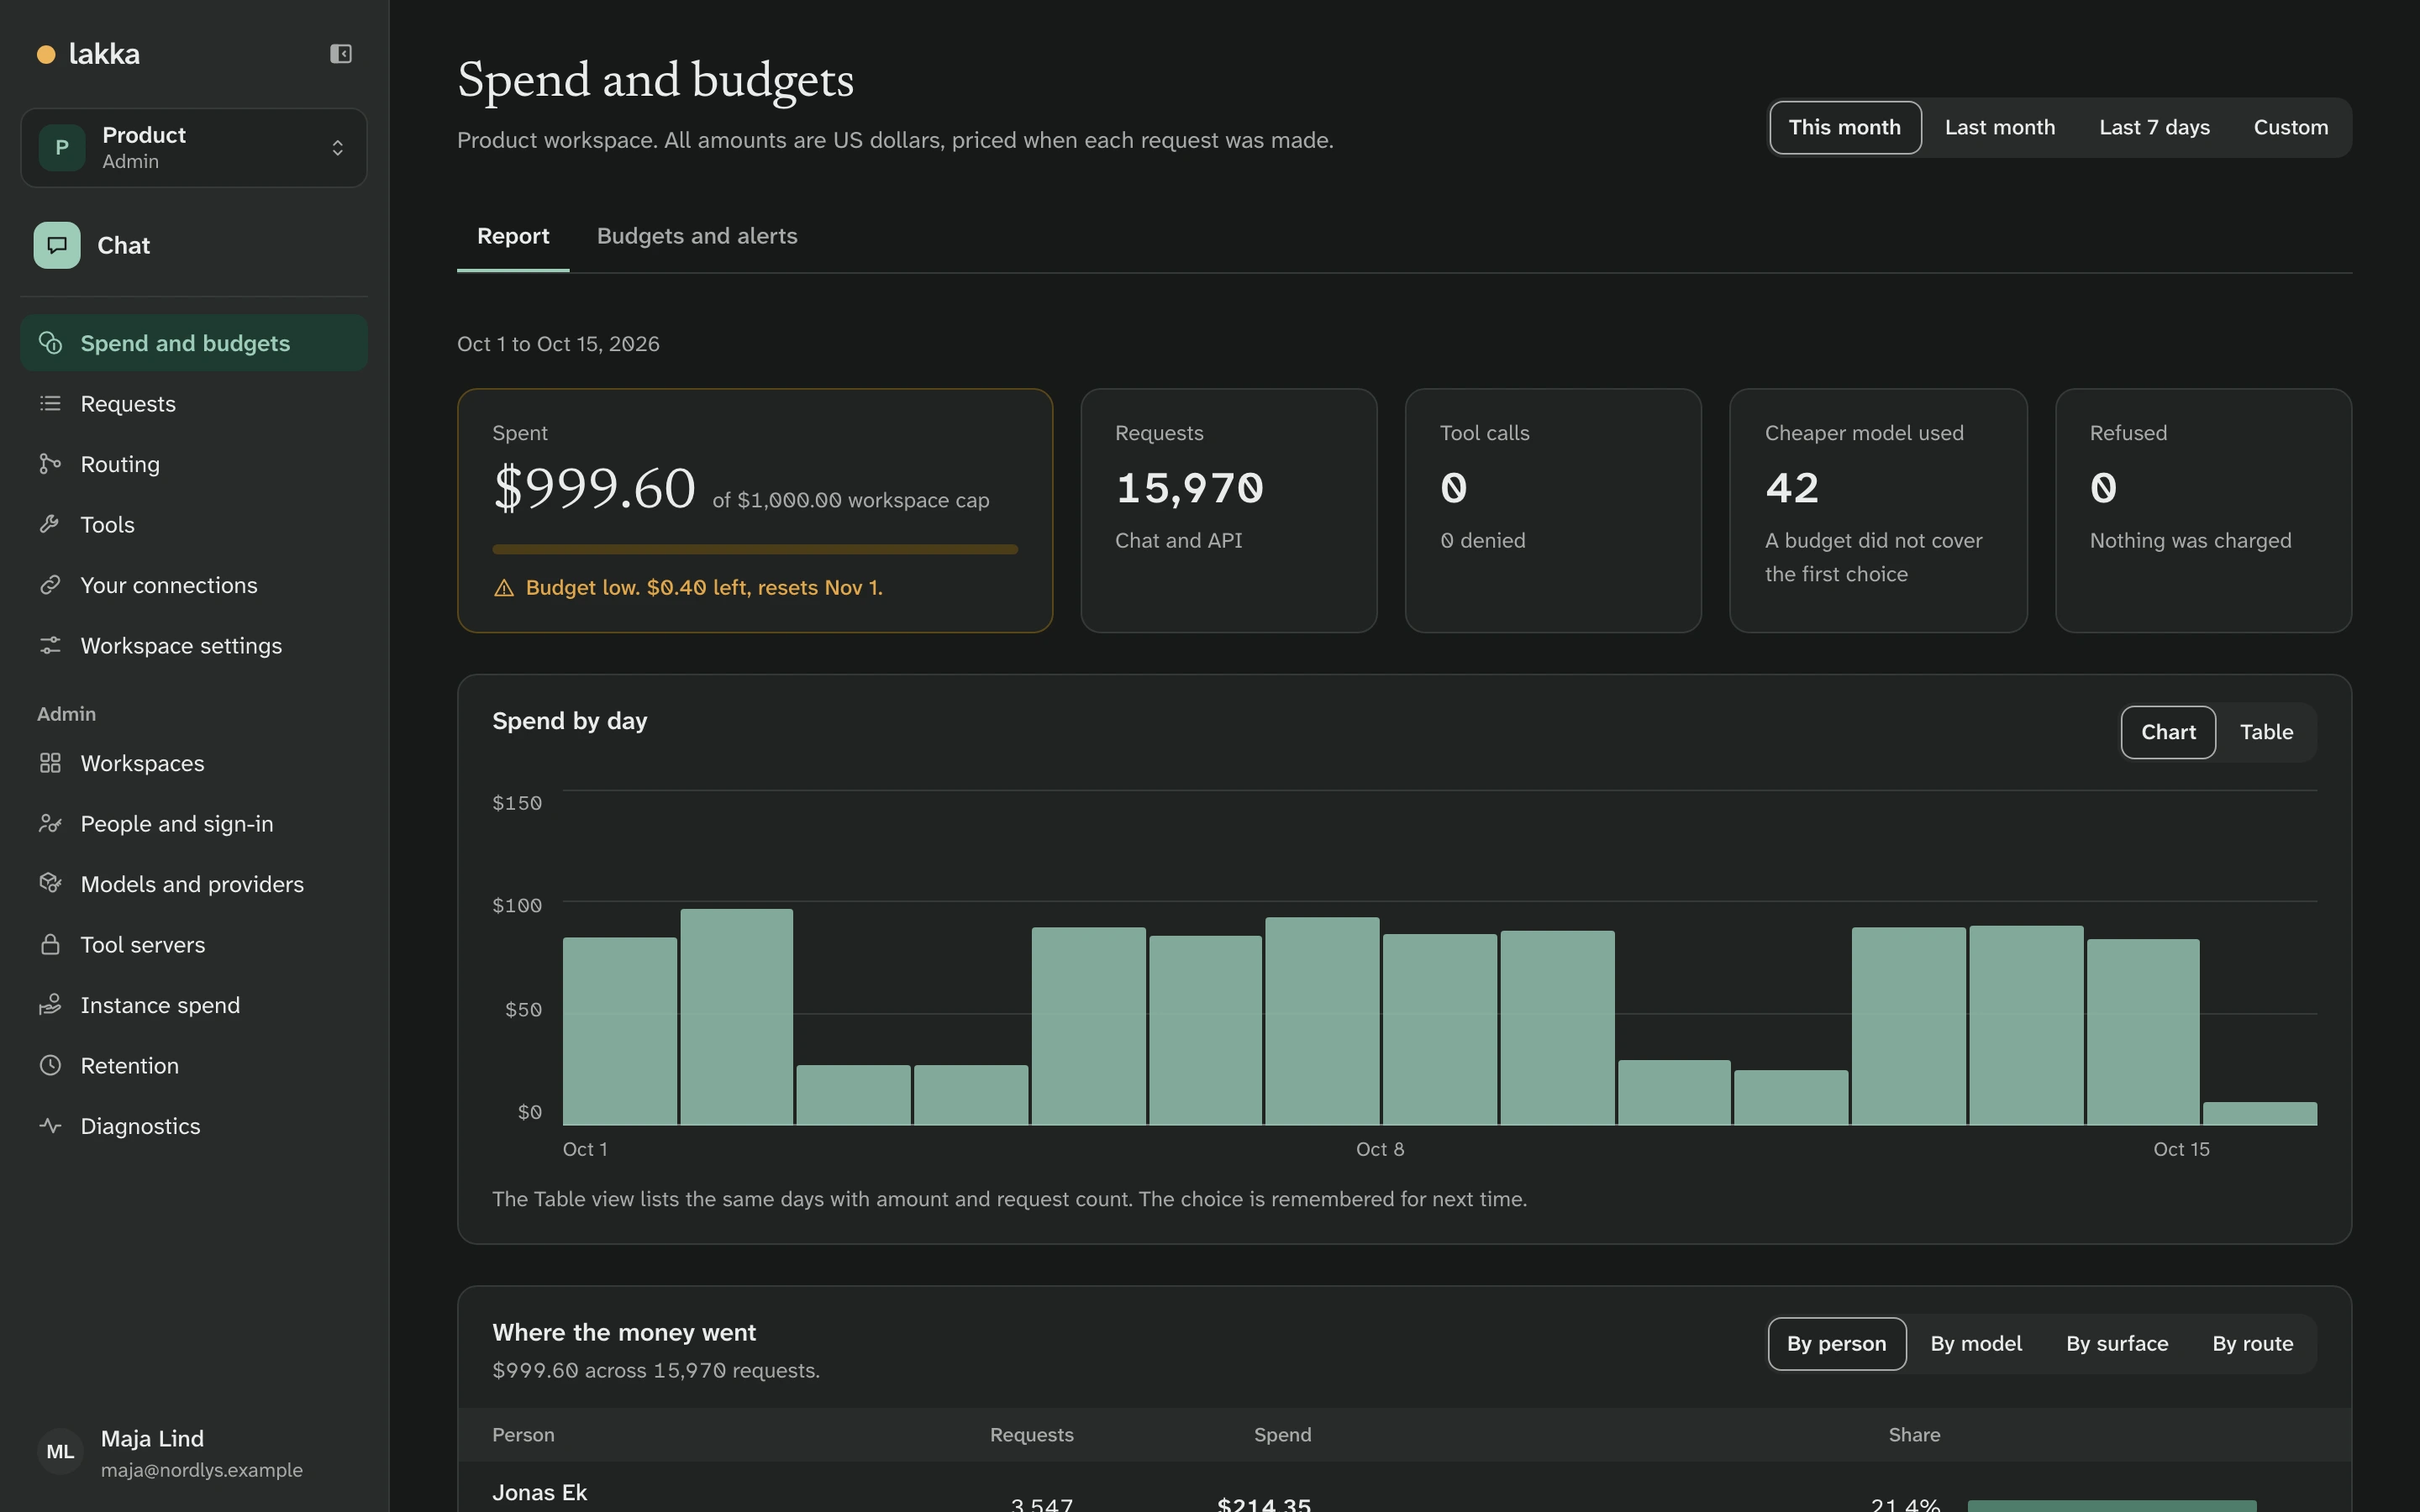Click the Workspace settings sliders icon
Viewport: 2420px width, 1512px height.
point(50,646)
